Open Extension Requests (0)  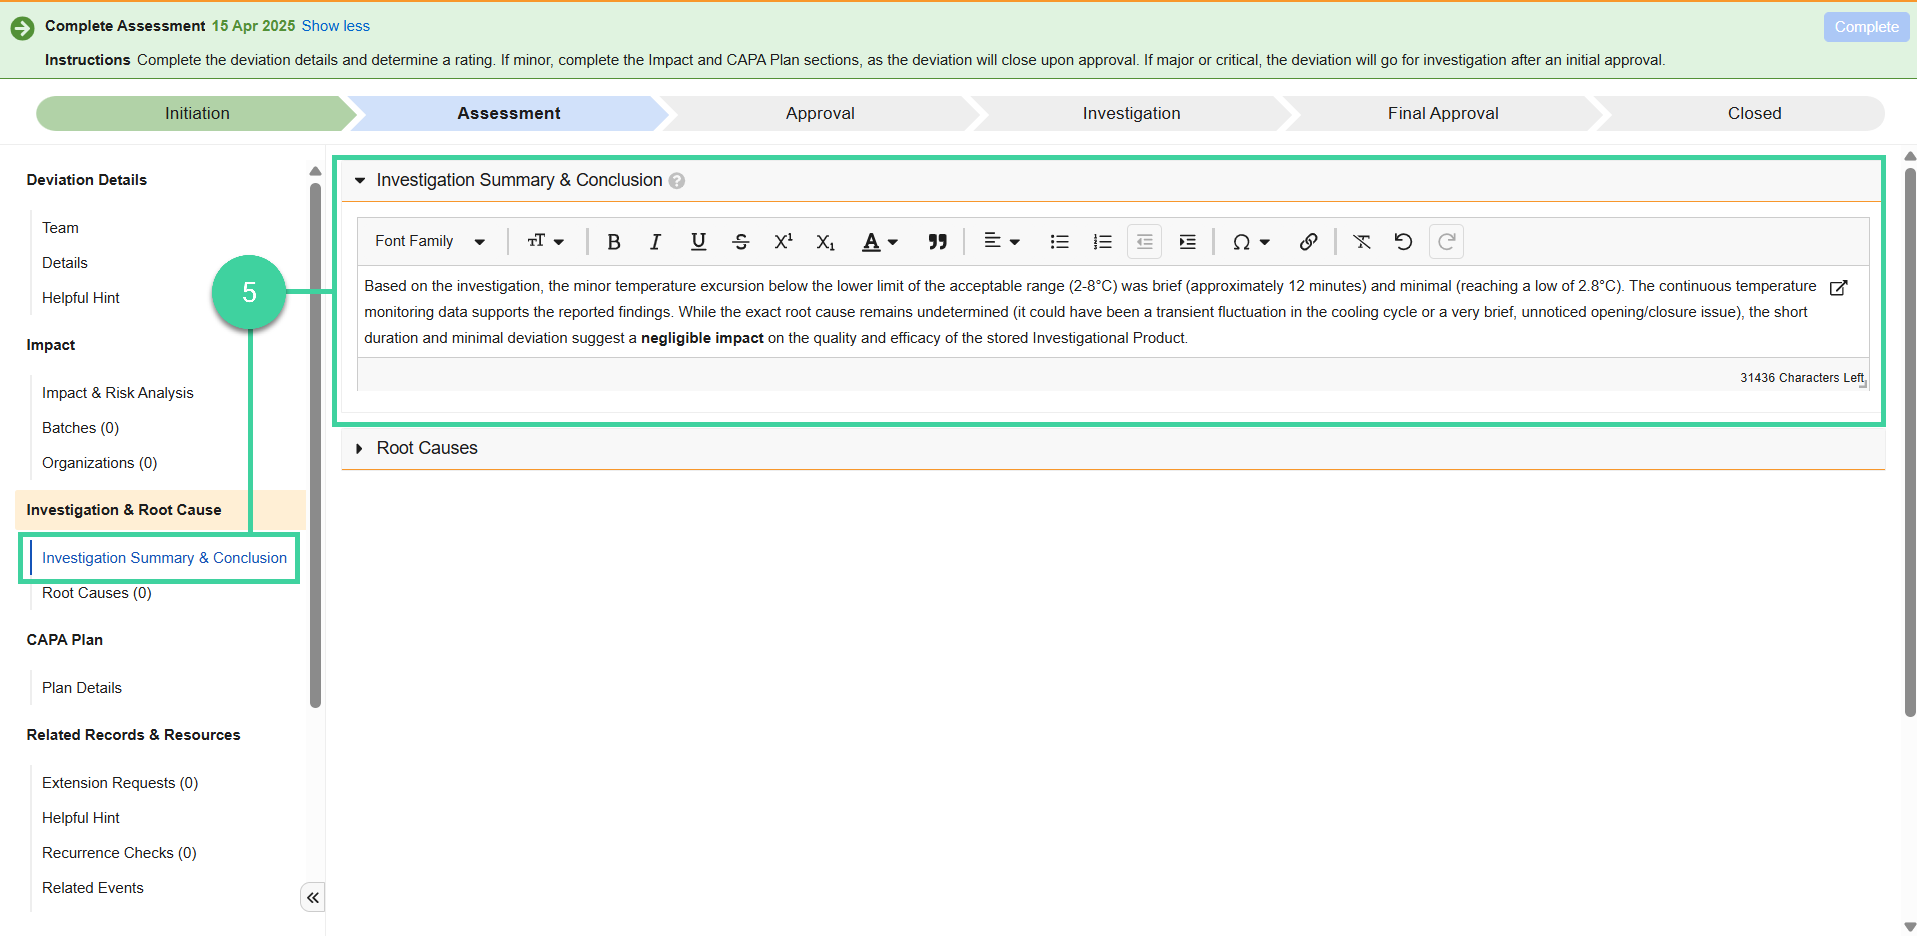[x=120, y=783]
